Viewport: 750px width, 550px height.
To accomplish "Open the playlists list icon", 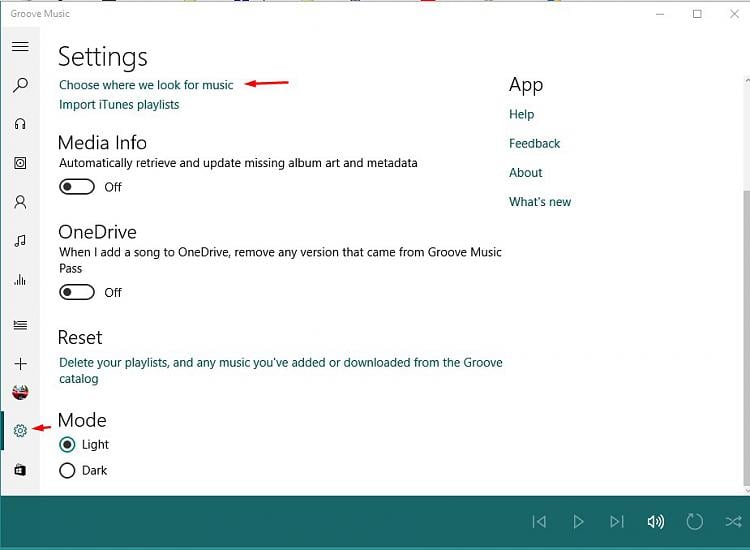I will pyautogui.click(x=20, y=325).
